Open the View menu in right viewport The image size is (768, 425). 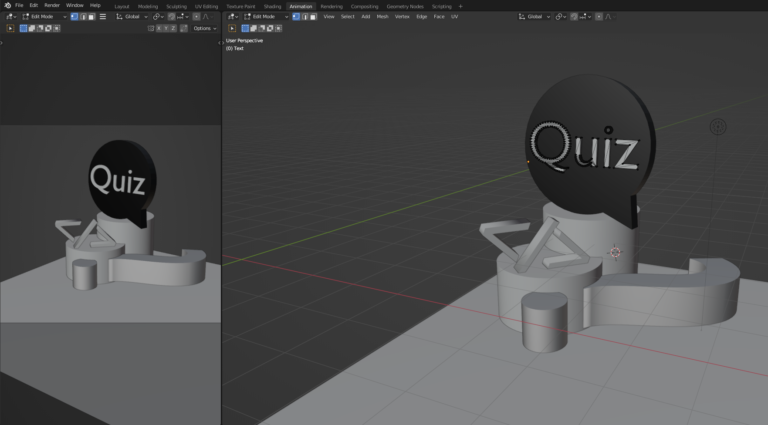point(329,17)
